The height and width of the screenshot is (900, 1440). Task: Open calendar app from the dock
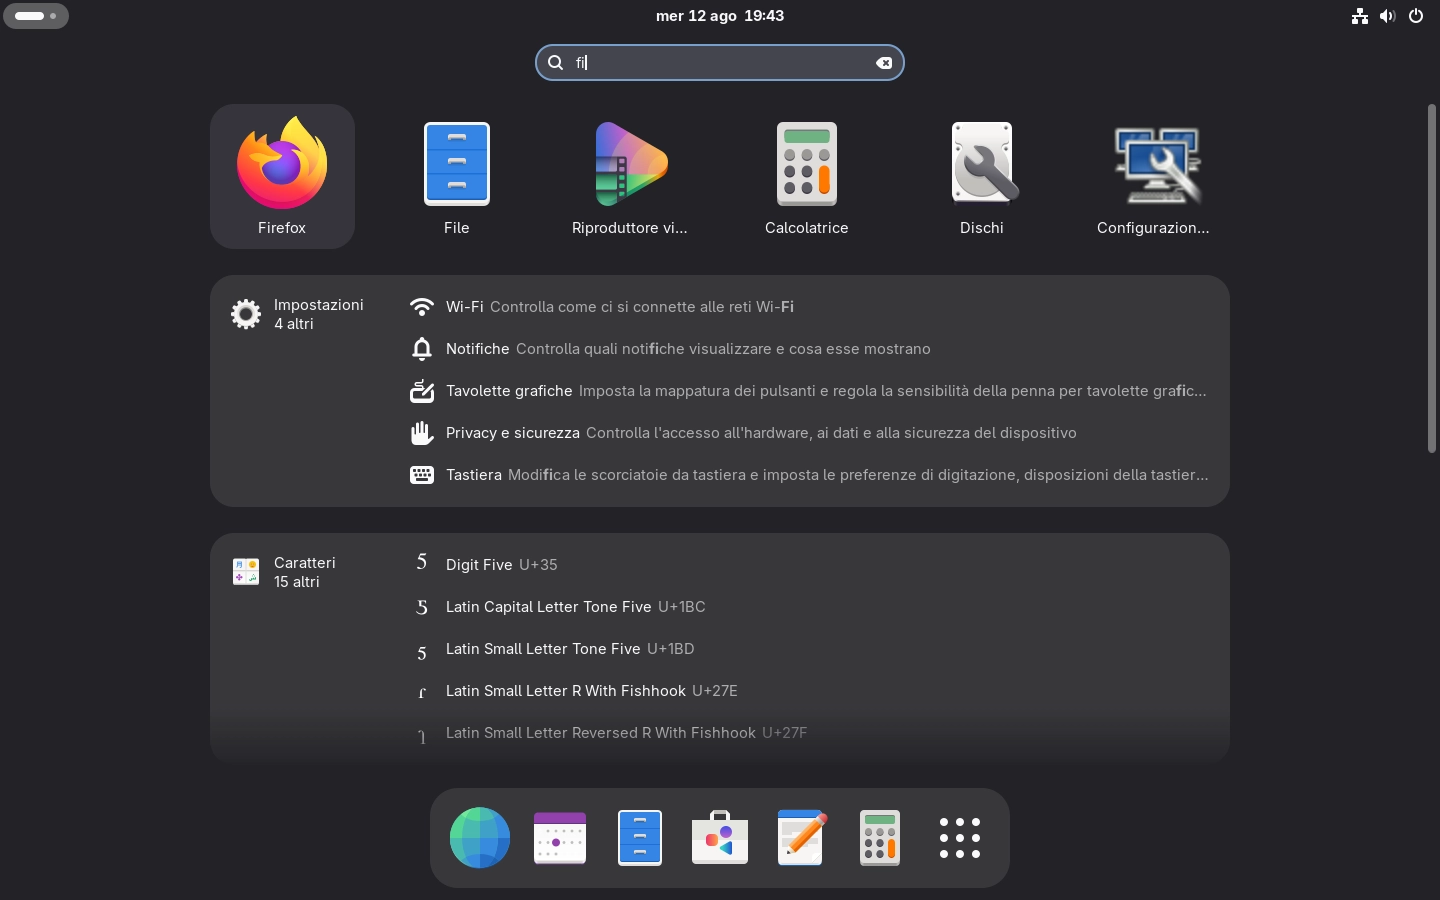point(560,838)
